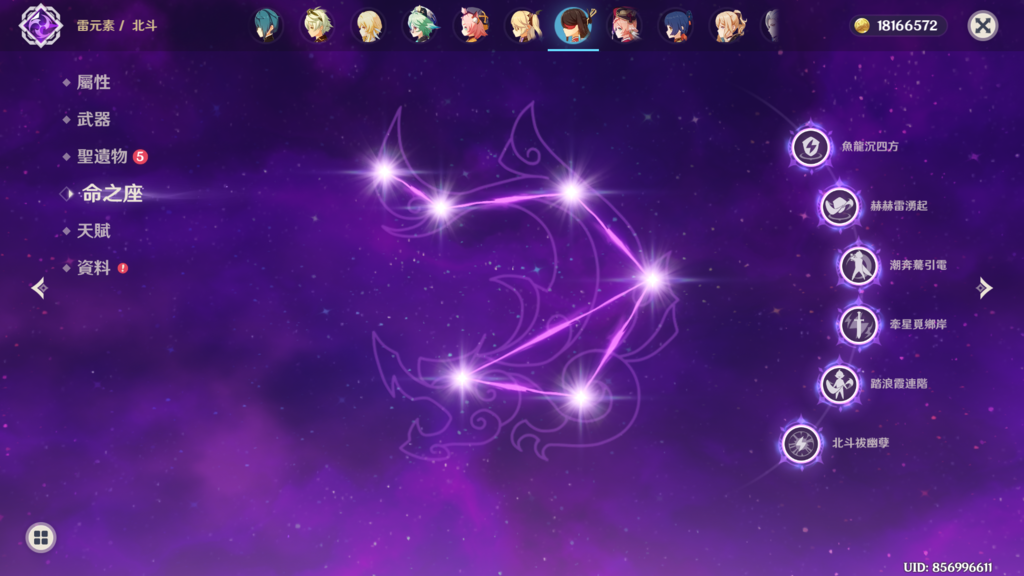The height and width of the screenshot is (576, 1024).
Task: Click the Electro element emblem in the header
Action: [40, 25]
